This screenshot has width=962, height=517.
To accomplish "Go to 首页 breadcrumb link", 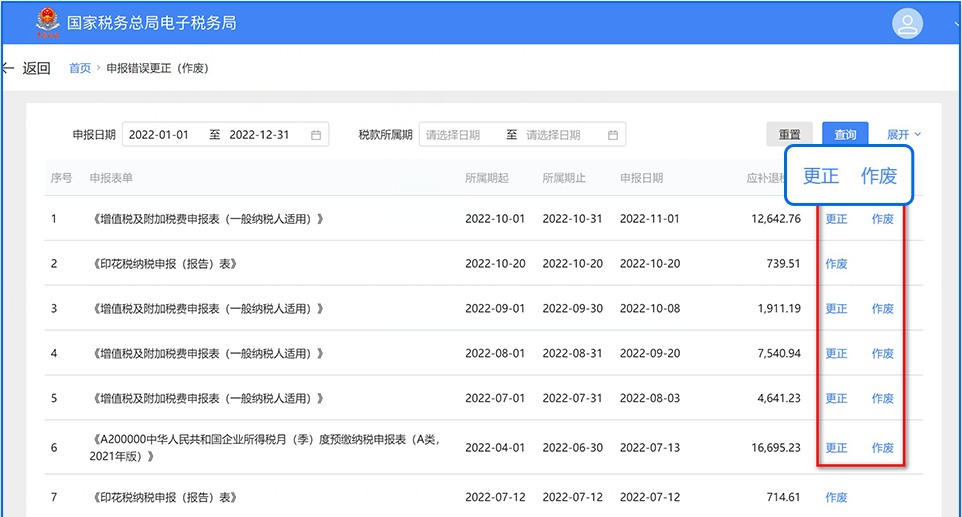I will coord(79,68).
